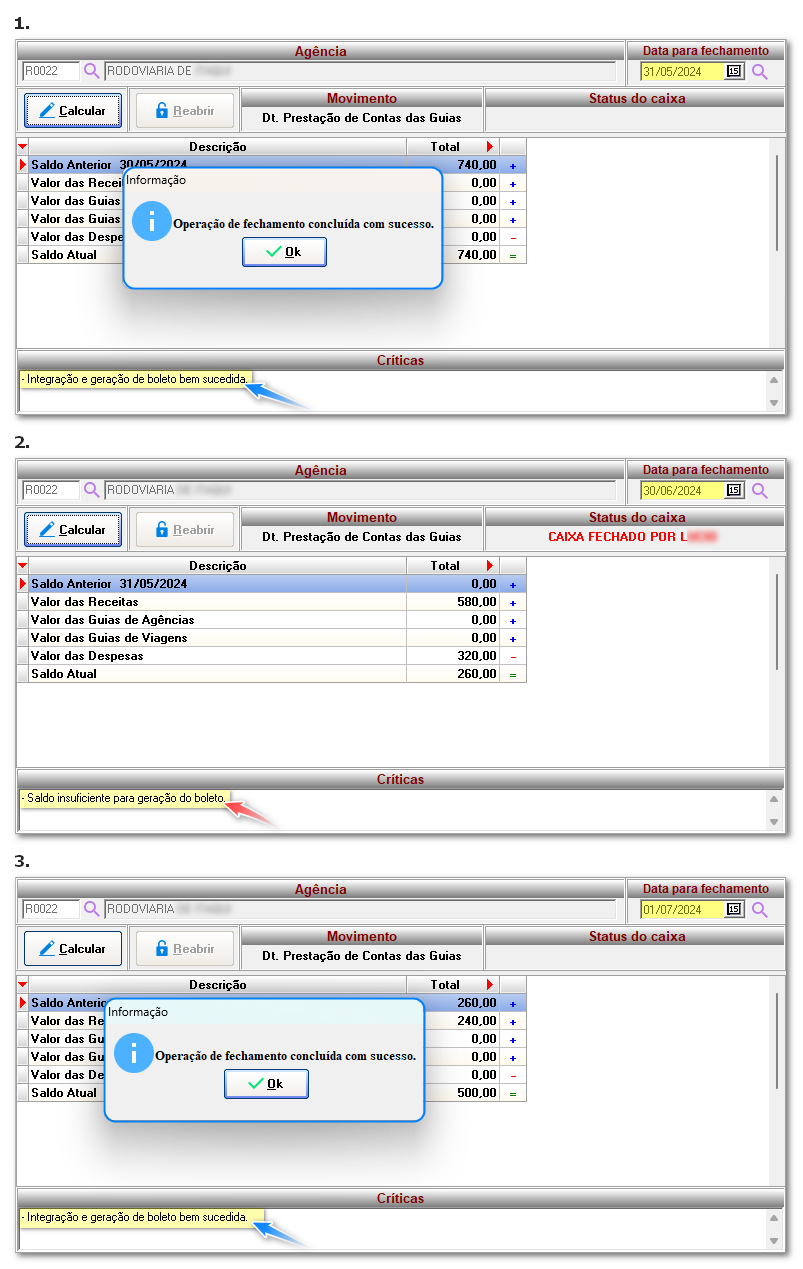Open the calendar icon beside date 31/05/2024
803x1269 pixels.
(734, 71)
